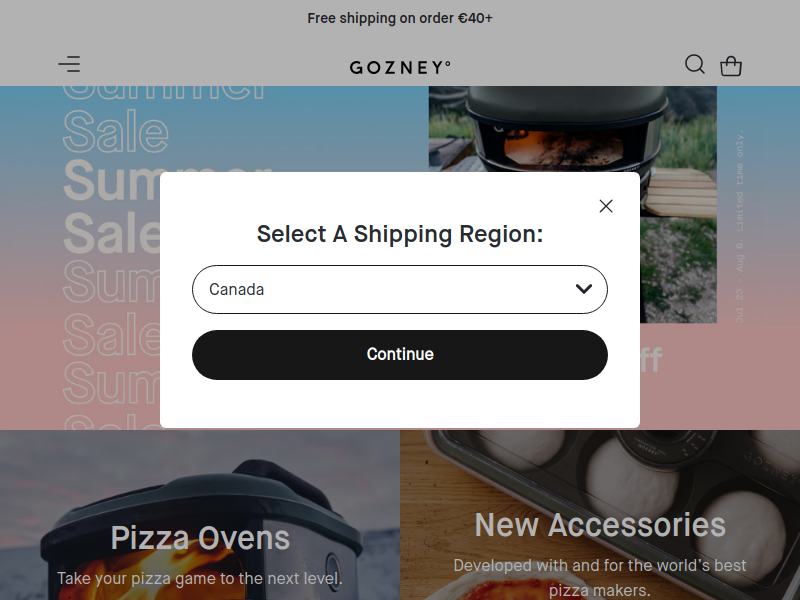The image size is (800, 600).
Task: Close the shipping region dialog
Action: [605, 206]
